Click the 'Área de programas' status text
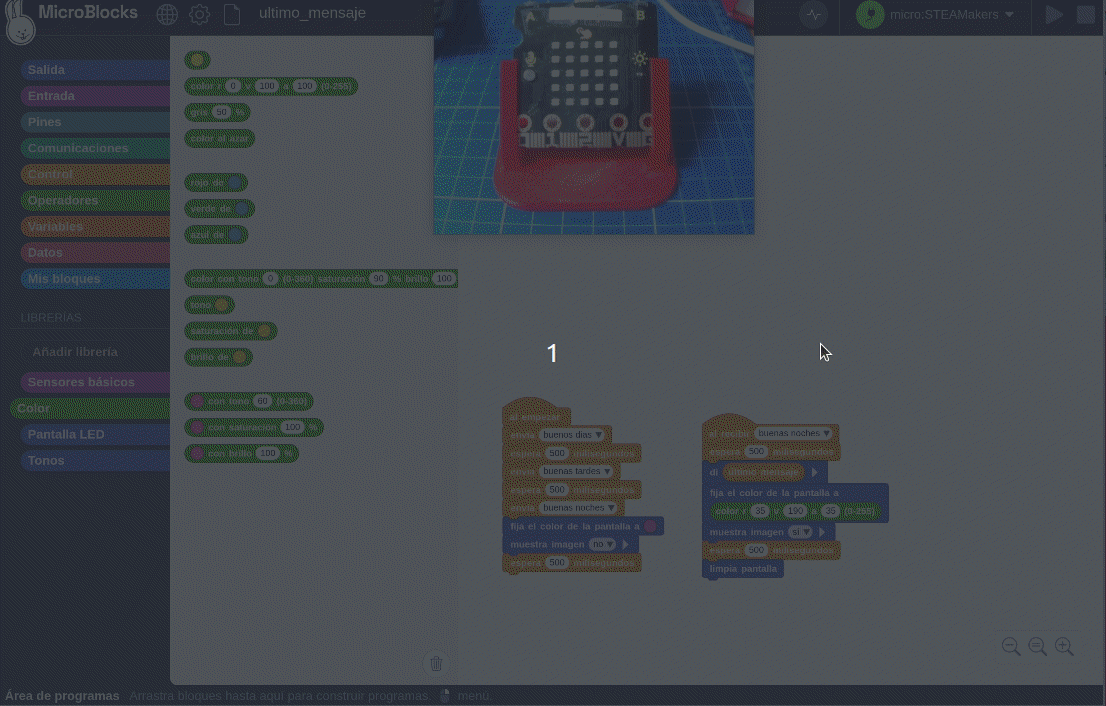The height and width of the screenshot is (706, 1106). point(62,696)
